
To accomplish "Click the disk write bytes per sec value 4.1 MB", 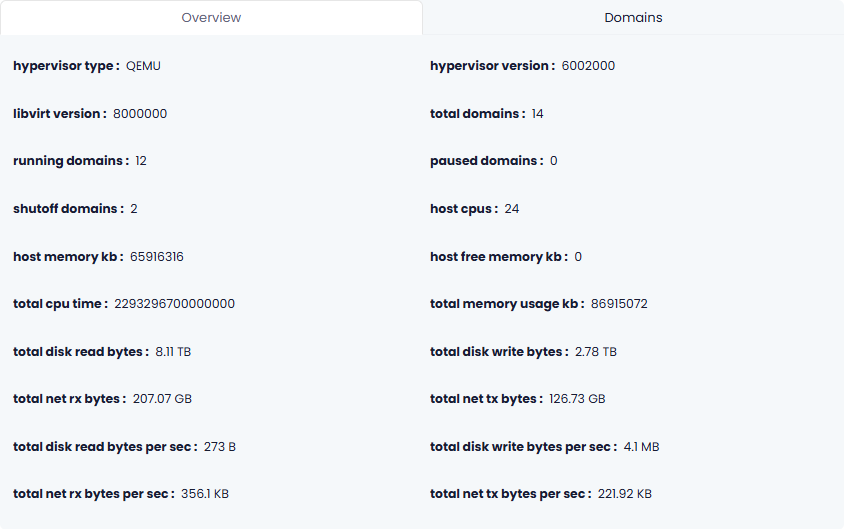I will coord(641,447).
